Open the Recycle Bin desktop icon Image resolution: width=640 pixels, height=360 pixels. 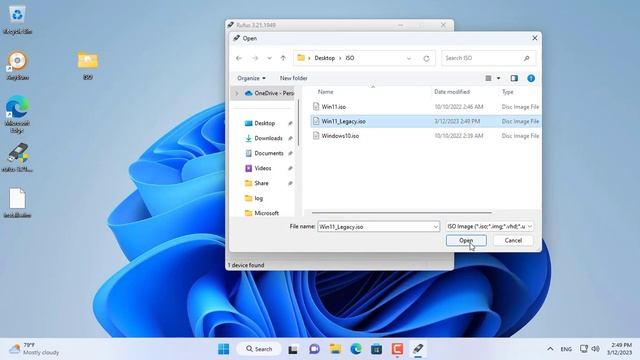[x=17, y=20]
